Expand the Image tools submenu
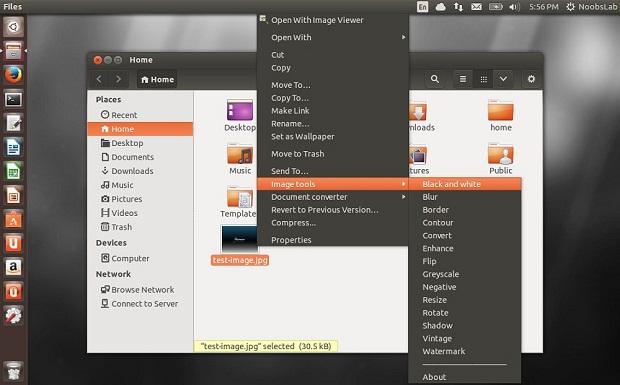Image resolution: width=620 pixels, height=385 pixels. [333, 184]
